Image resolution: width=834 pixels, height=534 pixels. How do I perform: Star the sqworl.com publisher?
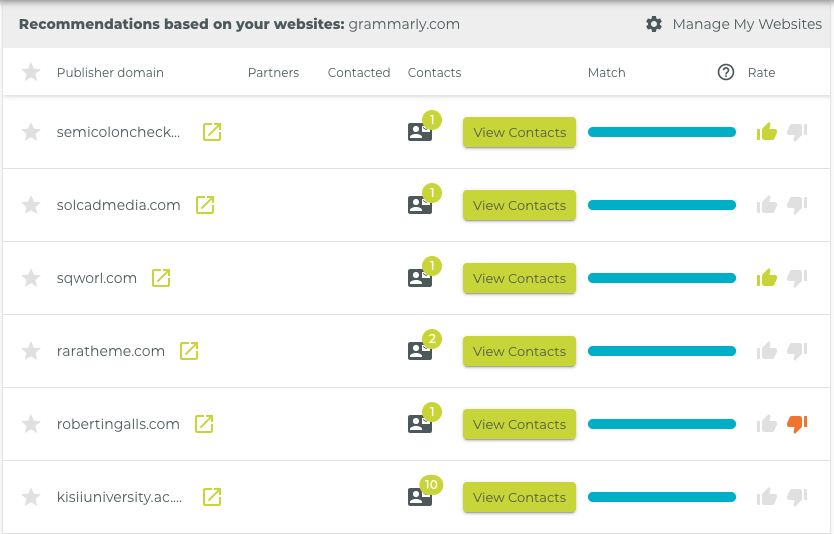point(31,278)
